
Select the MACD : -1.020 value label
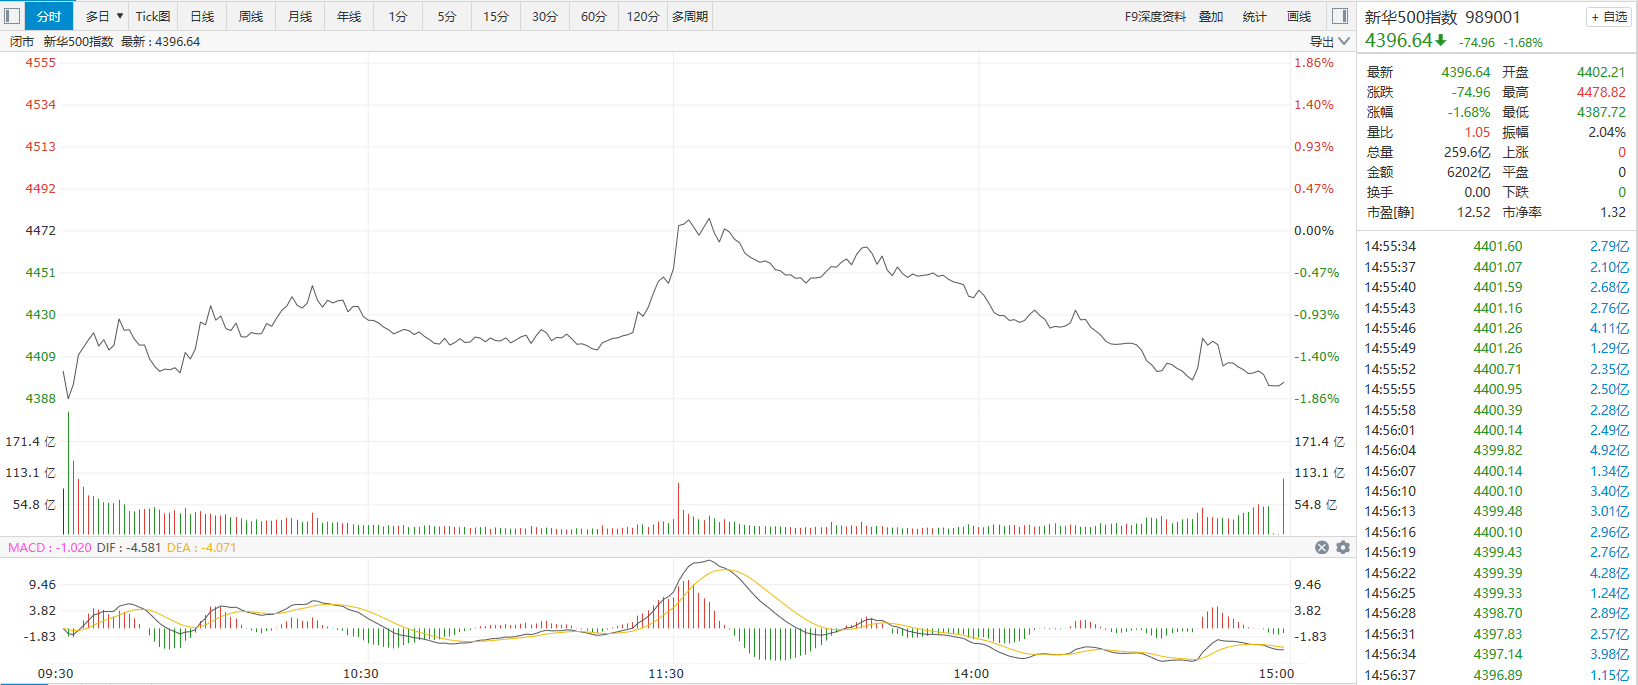pyautogui.click(x=50, y=548)
